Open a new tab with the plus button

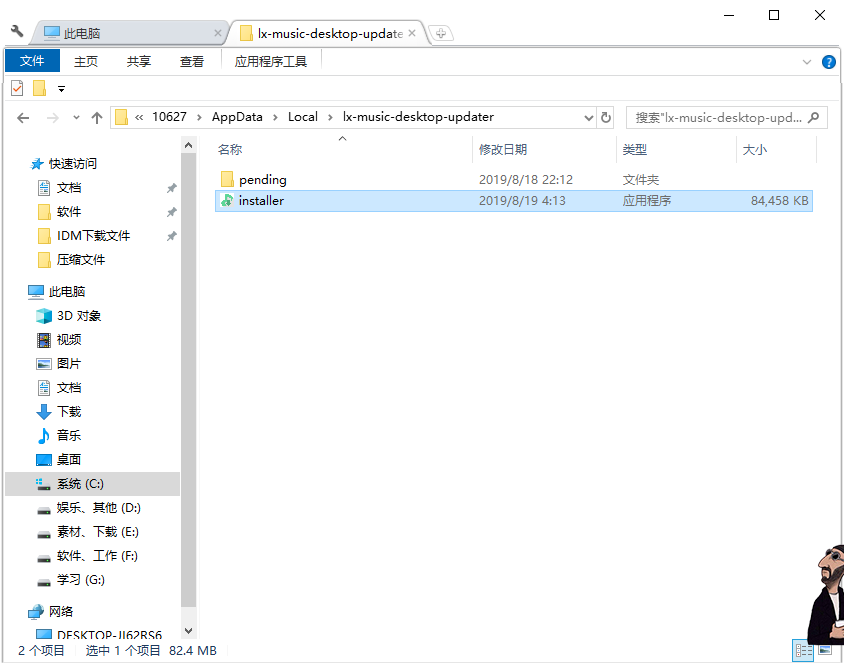[440, 32]
